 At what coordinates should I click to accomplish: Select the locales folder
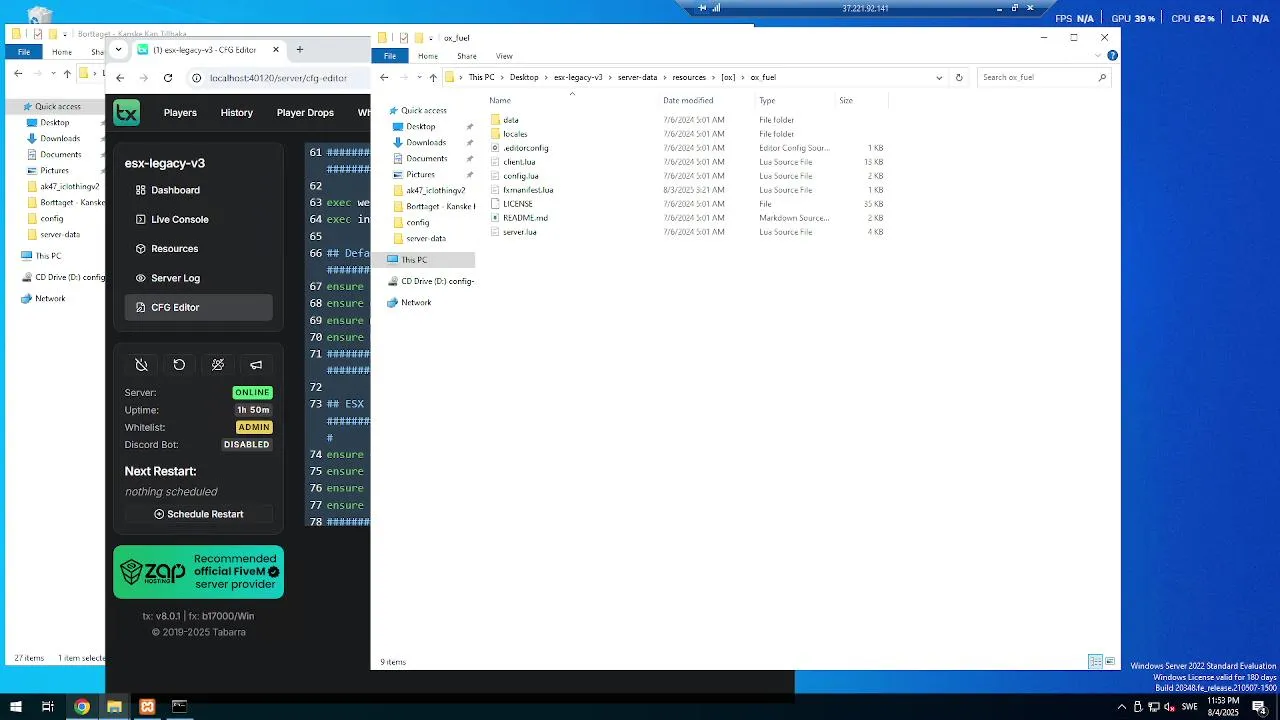(x=515, y=134)
